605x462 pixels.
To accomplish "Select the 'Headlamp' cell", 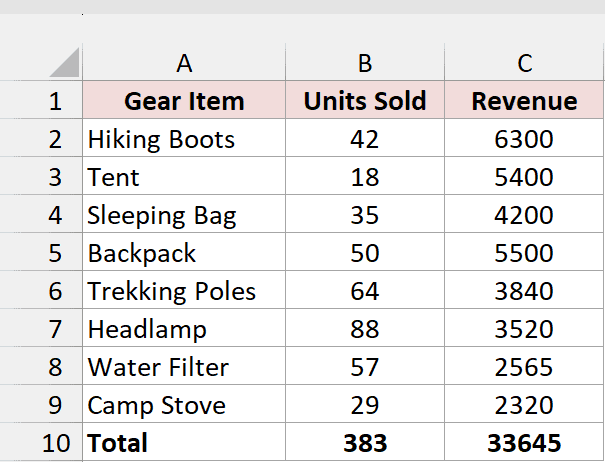I will tap(184, 328).
